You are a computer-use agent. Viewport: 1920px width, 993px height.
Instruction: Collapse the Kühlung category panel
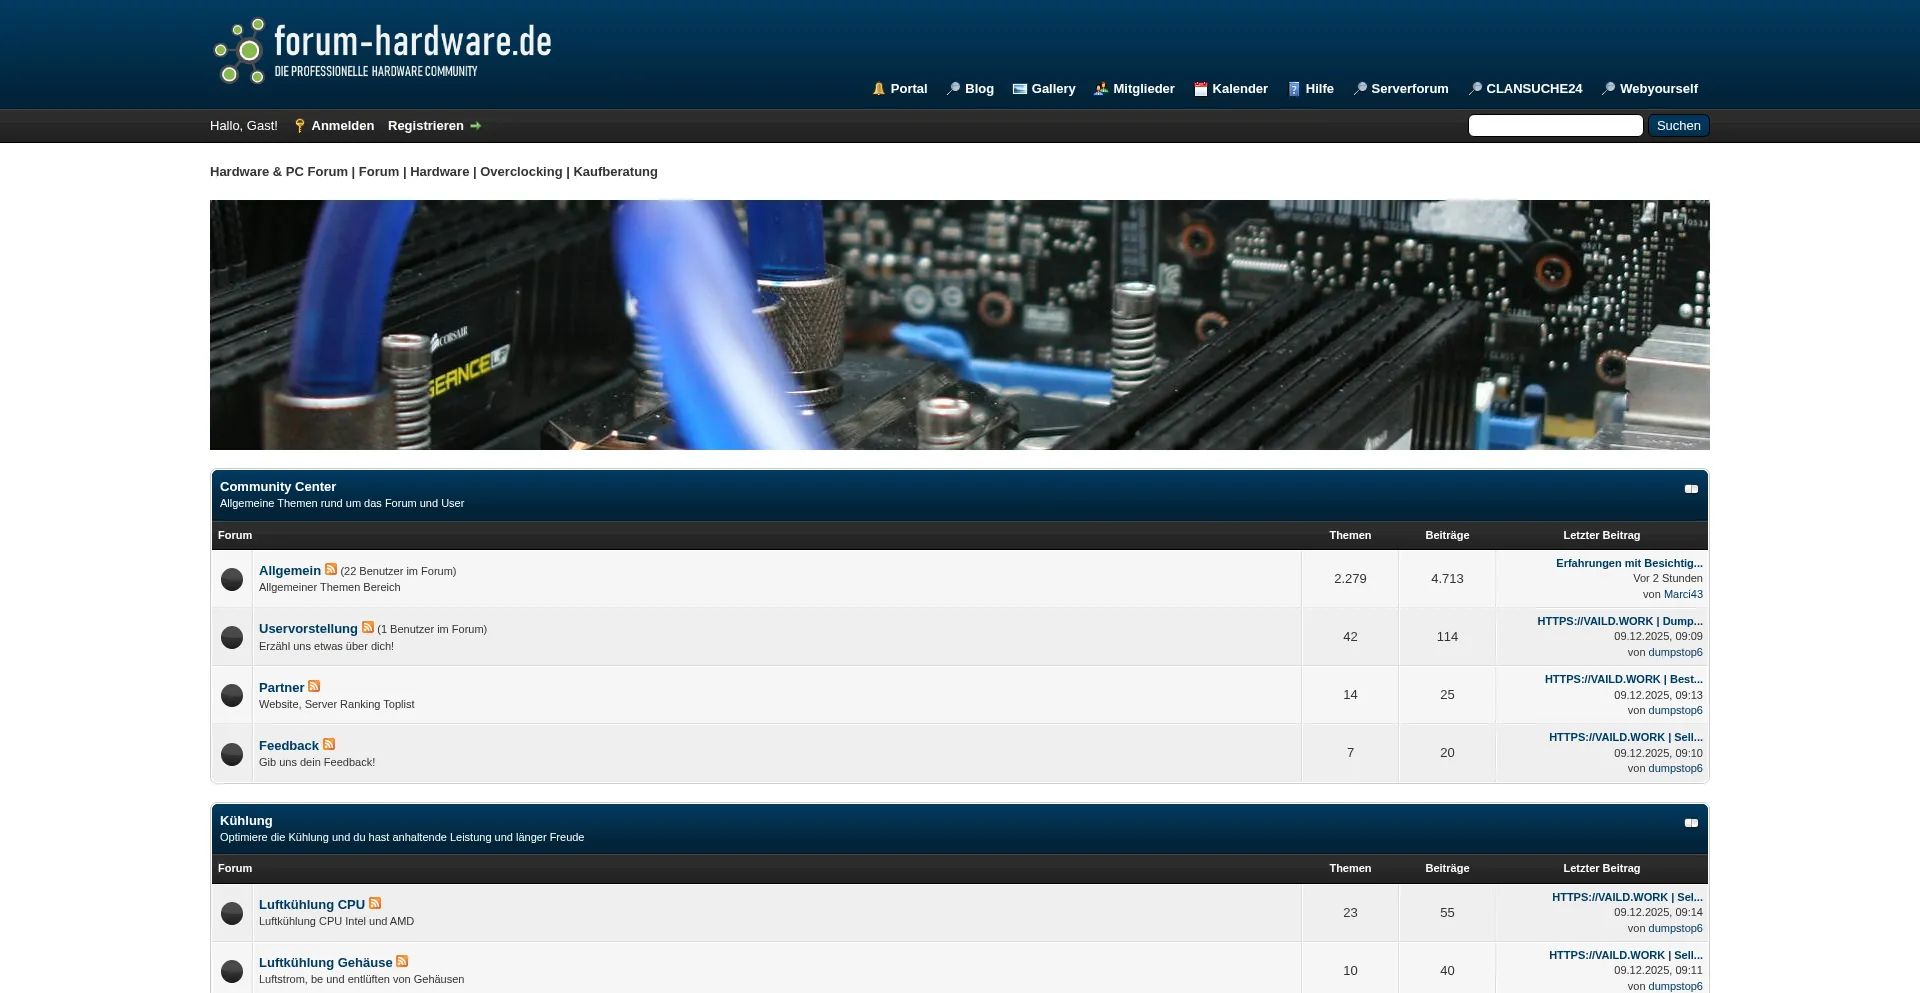click(1691, 822)
